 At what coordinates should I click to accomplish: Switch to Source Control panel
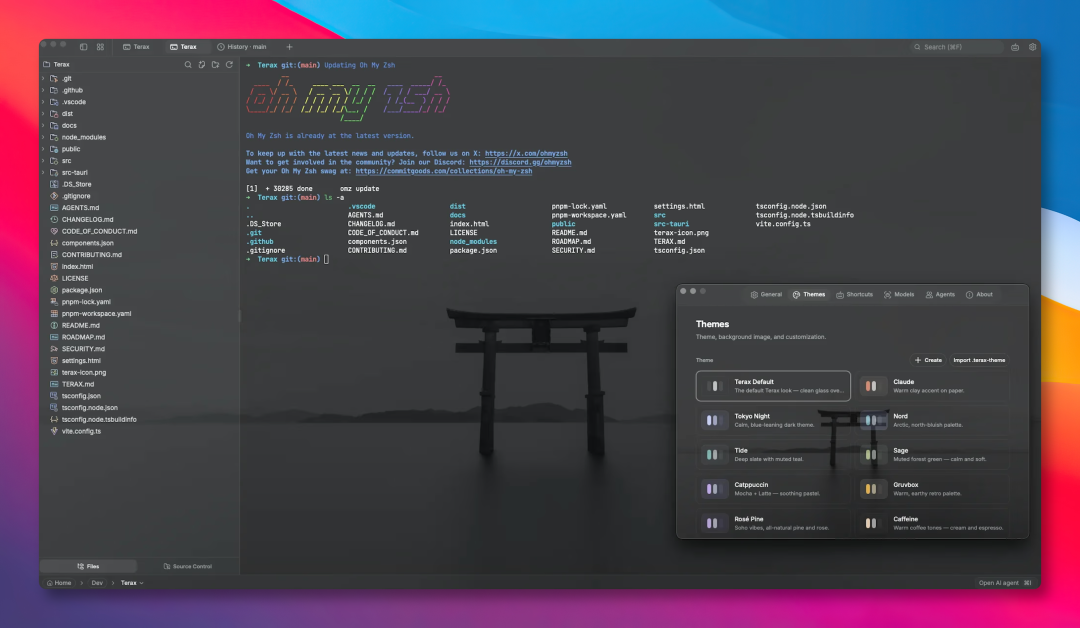(187, 566)
